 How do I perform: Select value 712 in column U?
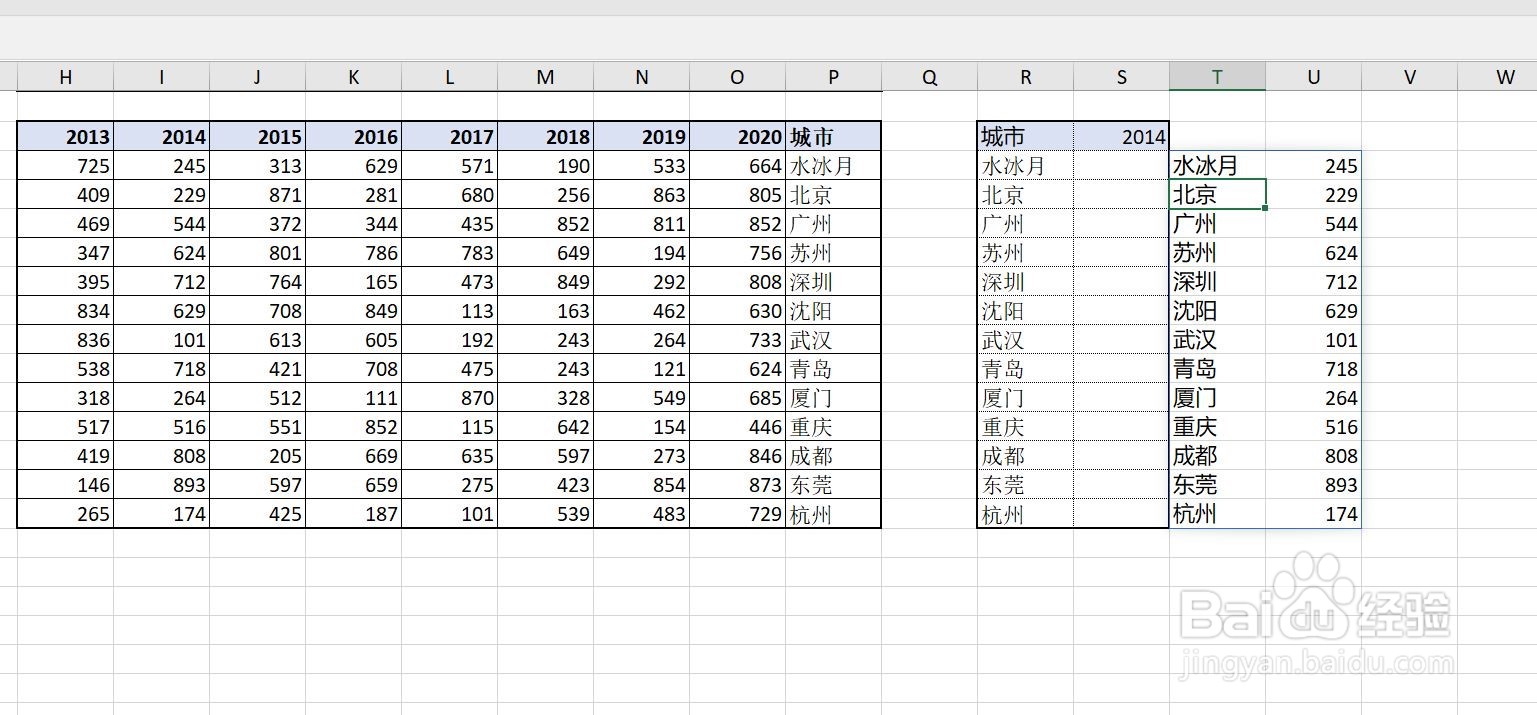point(1313,282)
